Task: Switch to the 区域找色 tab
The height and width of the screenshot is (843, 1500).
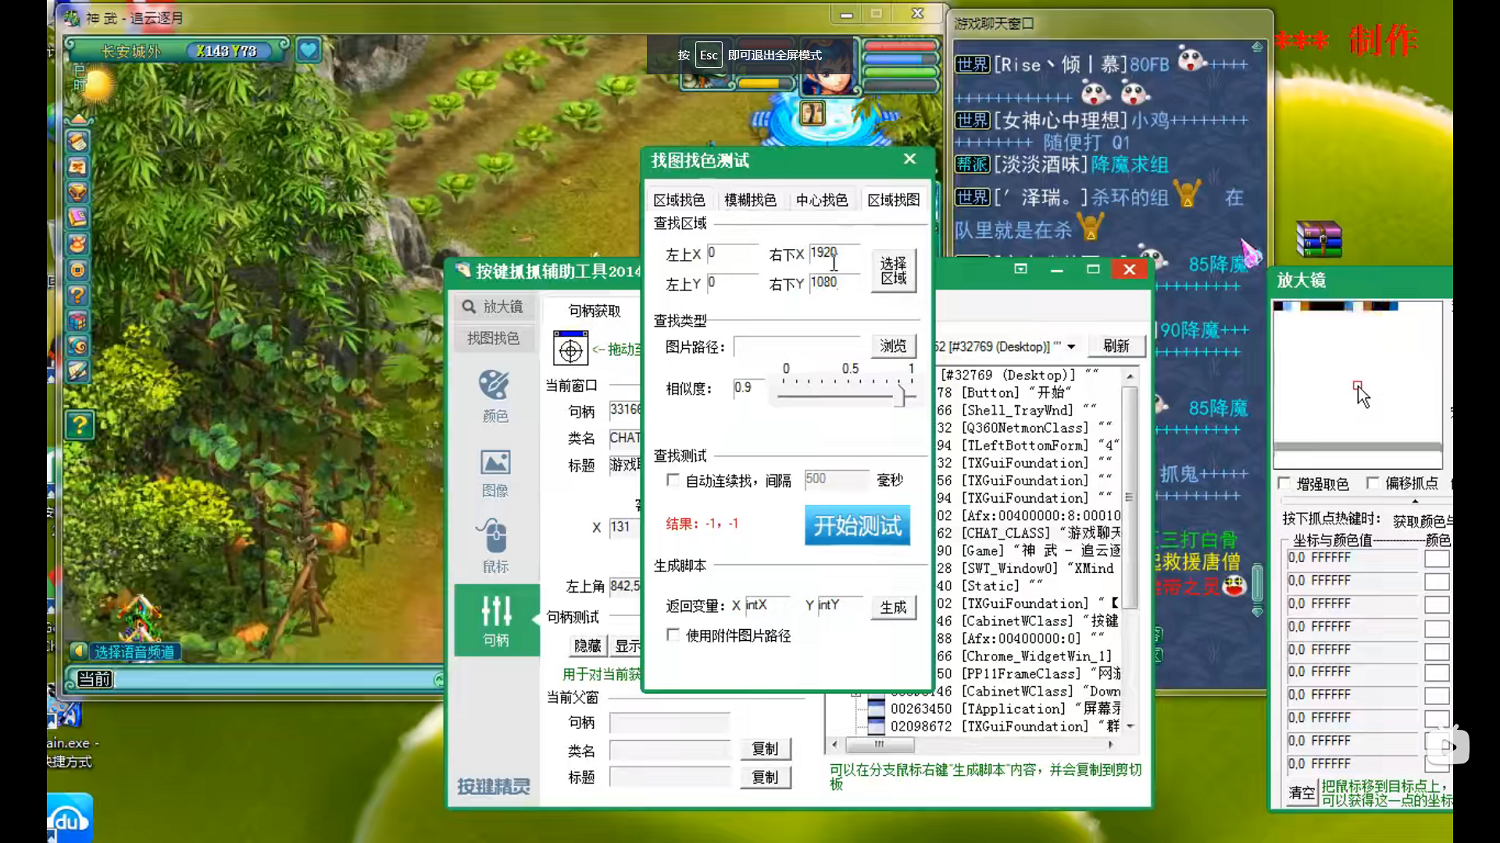Action: [x=679, y=200]
